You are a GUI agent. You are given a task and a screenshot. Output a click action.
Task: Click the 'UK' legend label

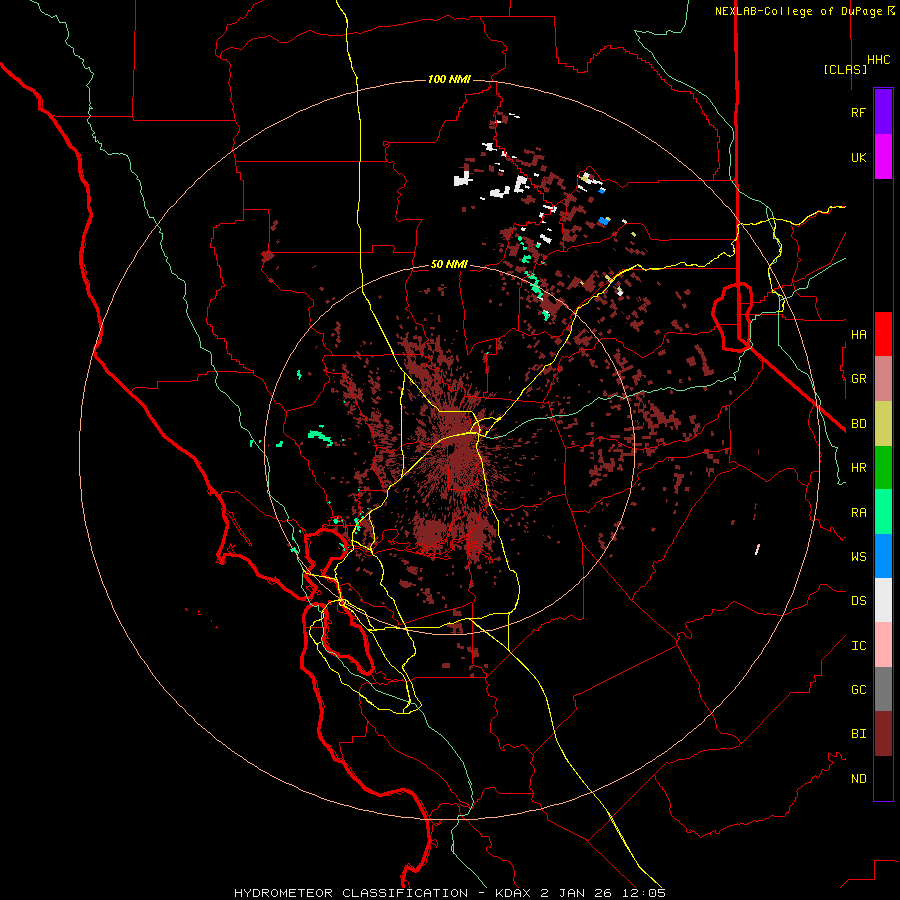(858, 157)
